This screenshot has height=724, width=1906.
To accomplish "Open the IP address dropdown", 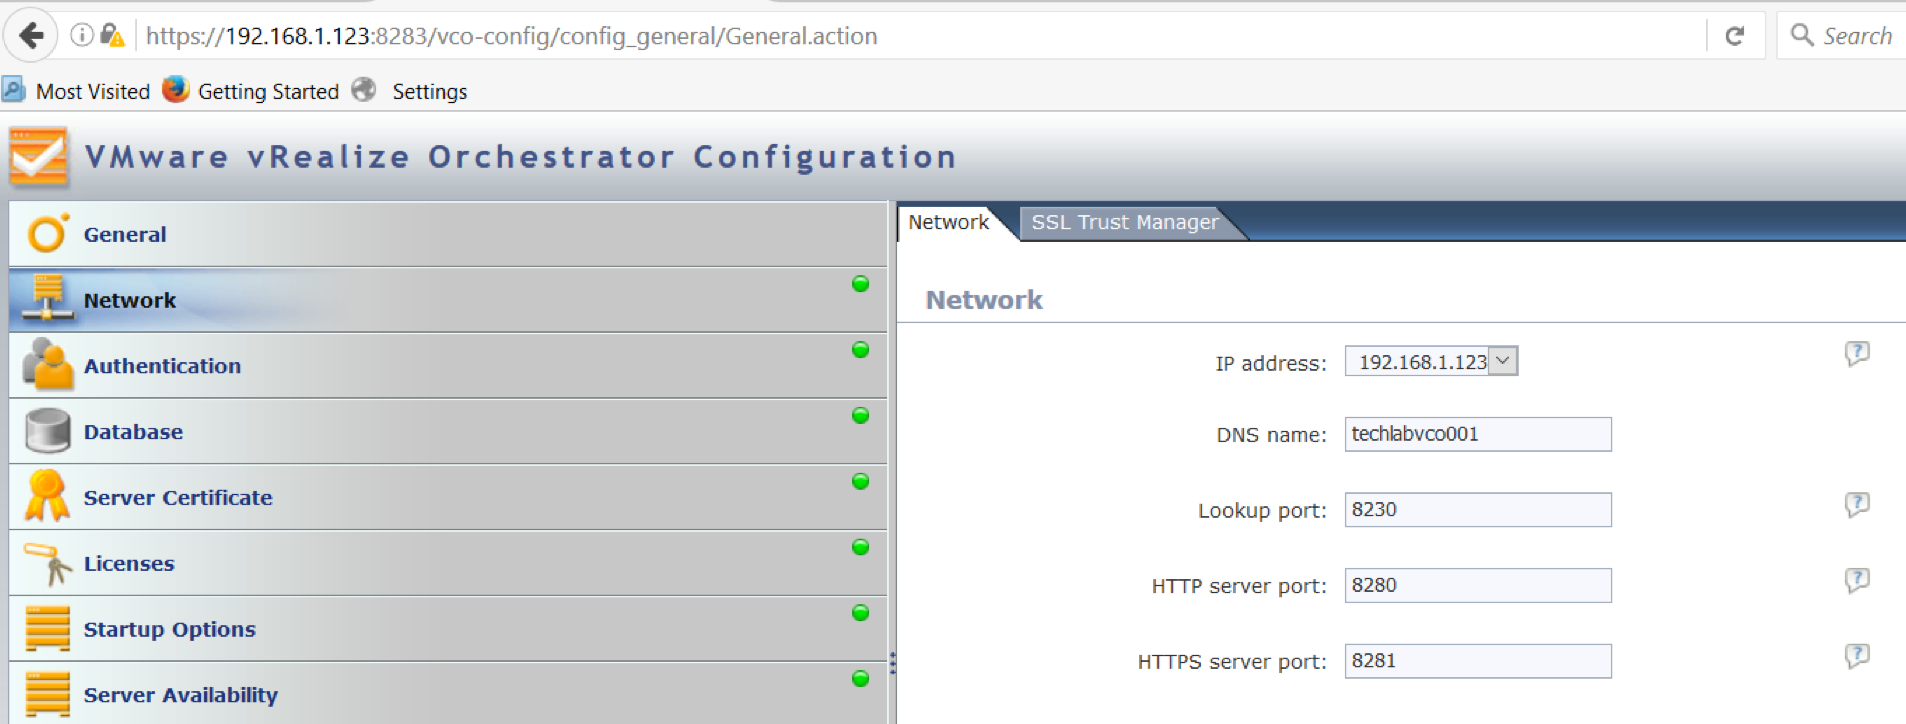I will coord(1431,361).
